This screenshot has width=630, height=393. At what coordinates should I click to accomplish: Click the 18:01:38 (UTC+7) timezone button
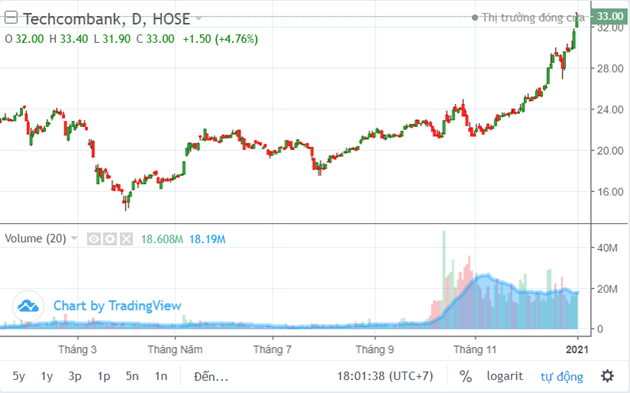pyautogui.click(x=385, y=376)
